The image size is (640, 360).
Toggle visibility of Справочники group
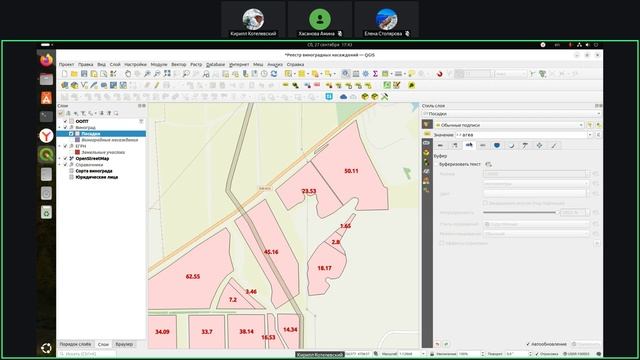tap(65, 164)
